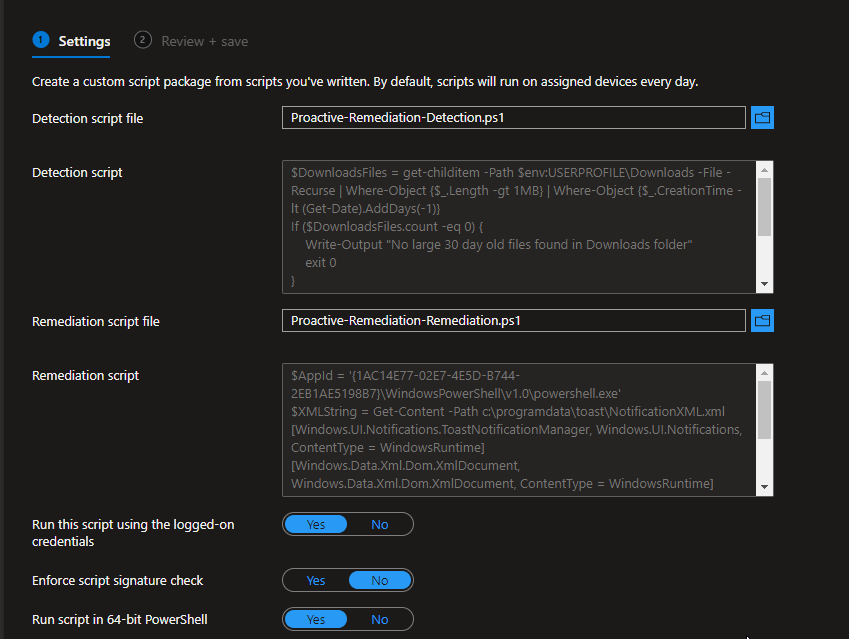Click the Detection script file name field
The height and width of the screenshot is (639, 849).
[513, 118]
